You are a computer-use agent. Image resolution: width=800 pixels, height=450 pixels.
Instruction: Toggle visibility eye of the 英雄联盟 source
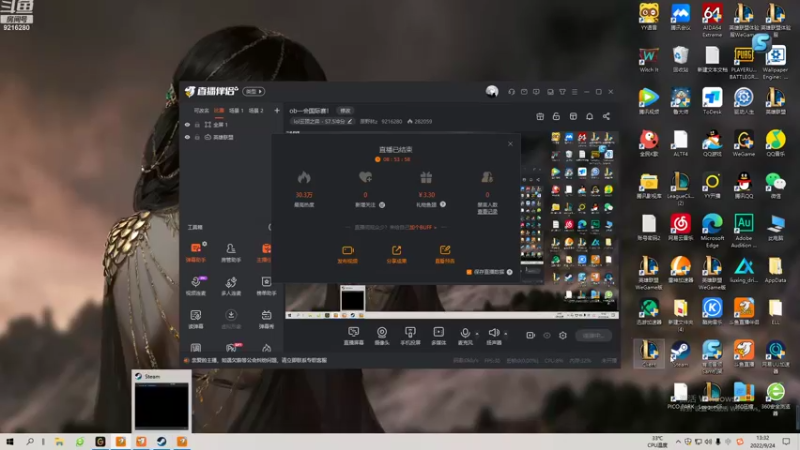pos(187,137)
